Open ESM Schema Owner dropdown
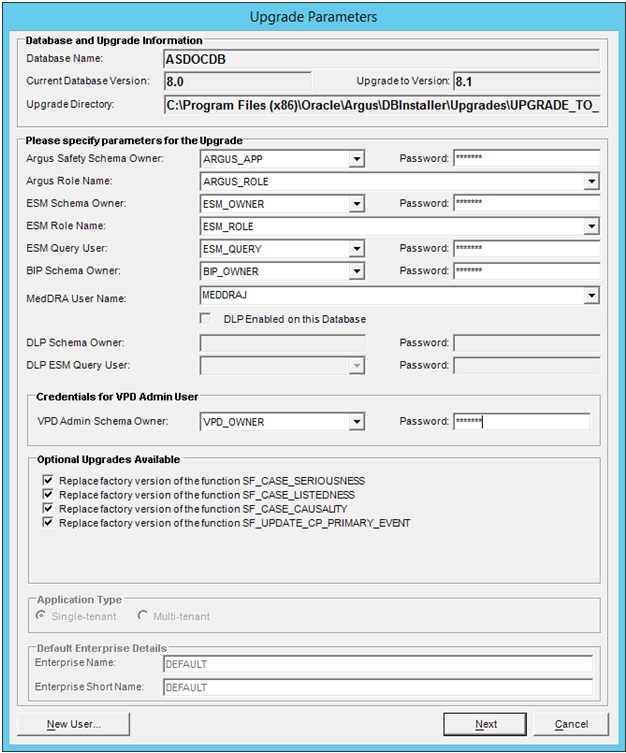The height and width of the screenshot is (753, 626). tap(356, 204)
